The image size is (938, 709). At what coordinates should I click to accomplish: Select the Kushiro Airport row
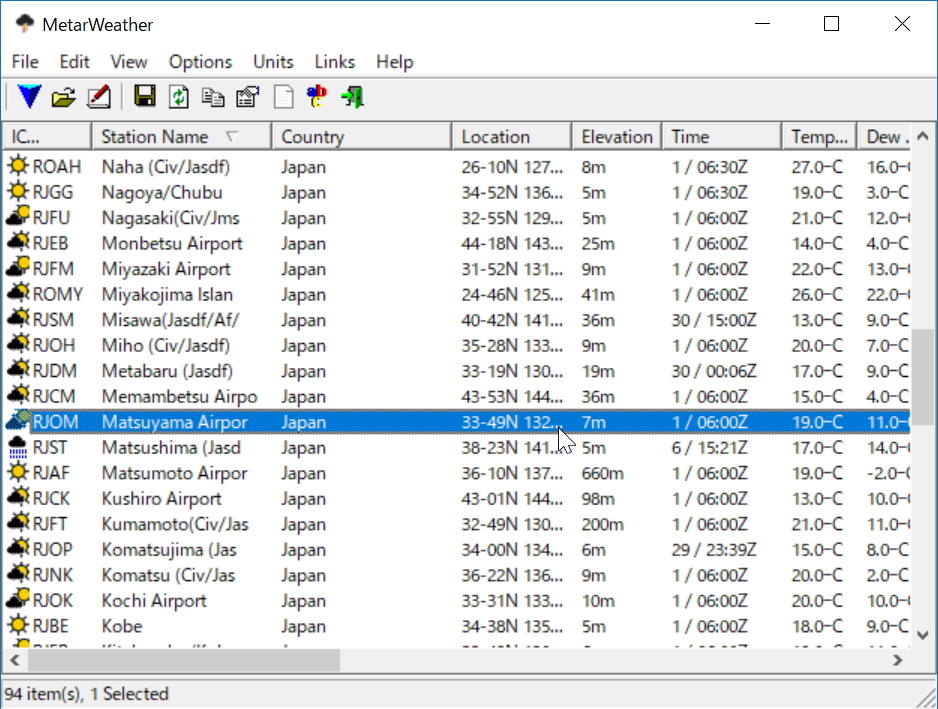(457, 498)
